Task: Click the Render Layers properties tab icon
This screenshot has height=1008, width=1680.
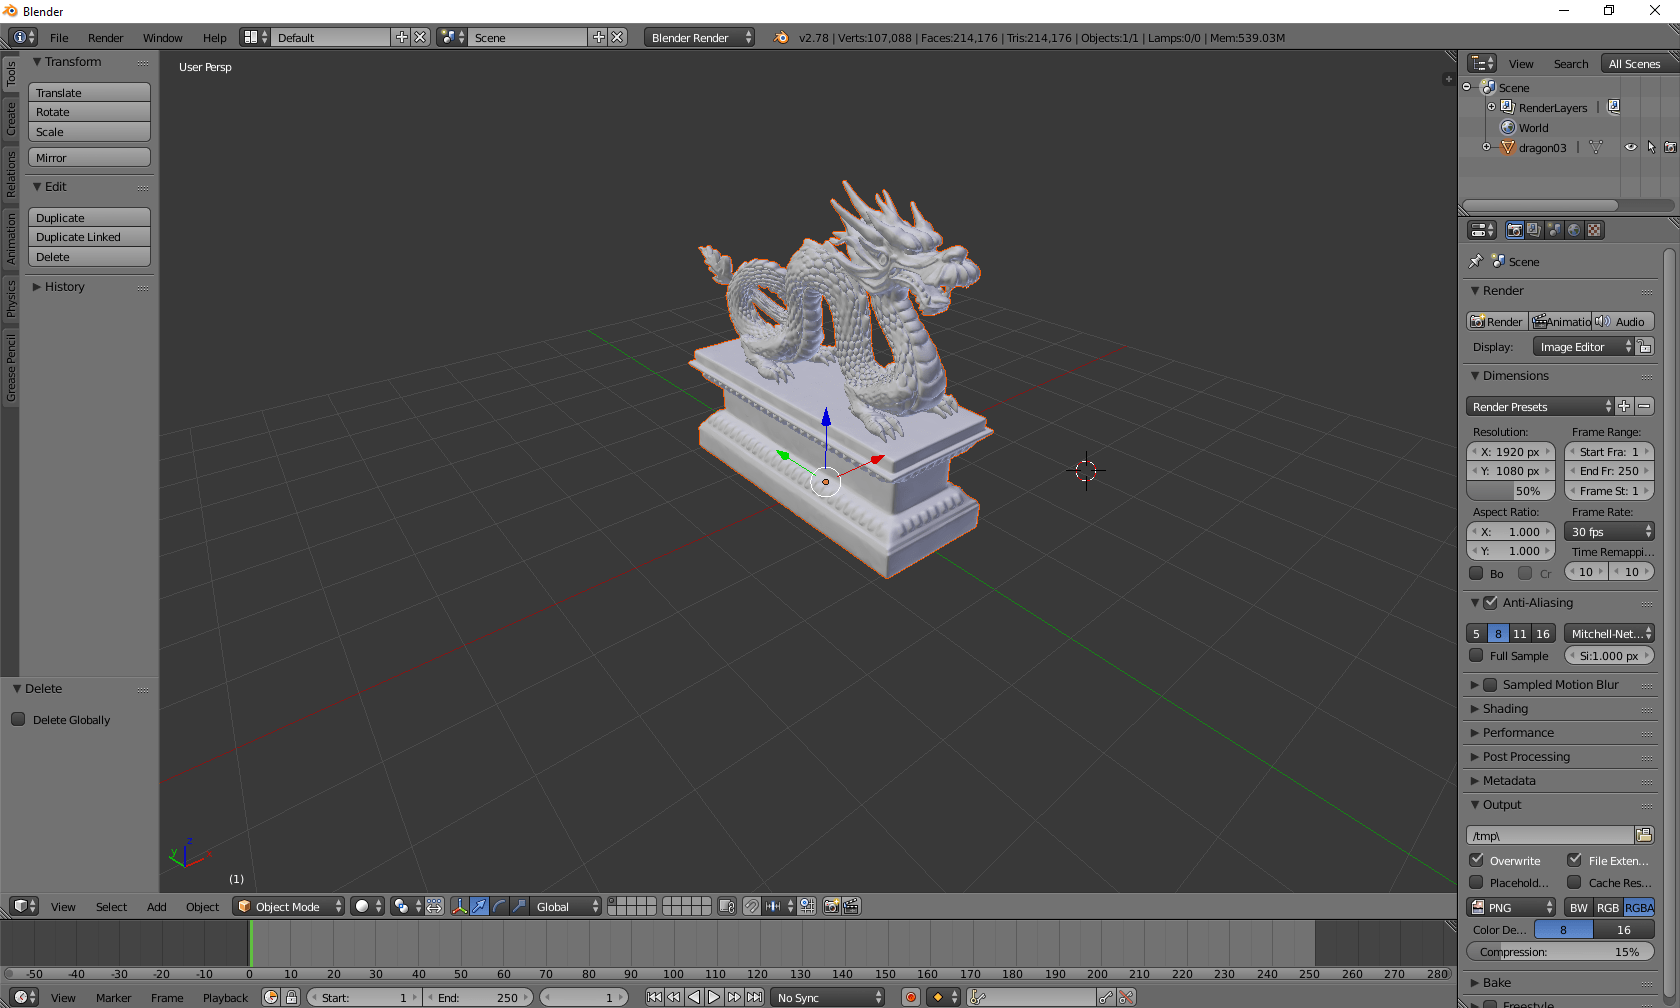Action: [x=1534, y=230]
